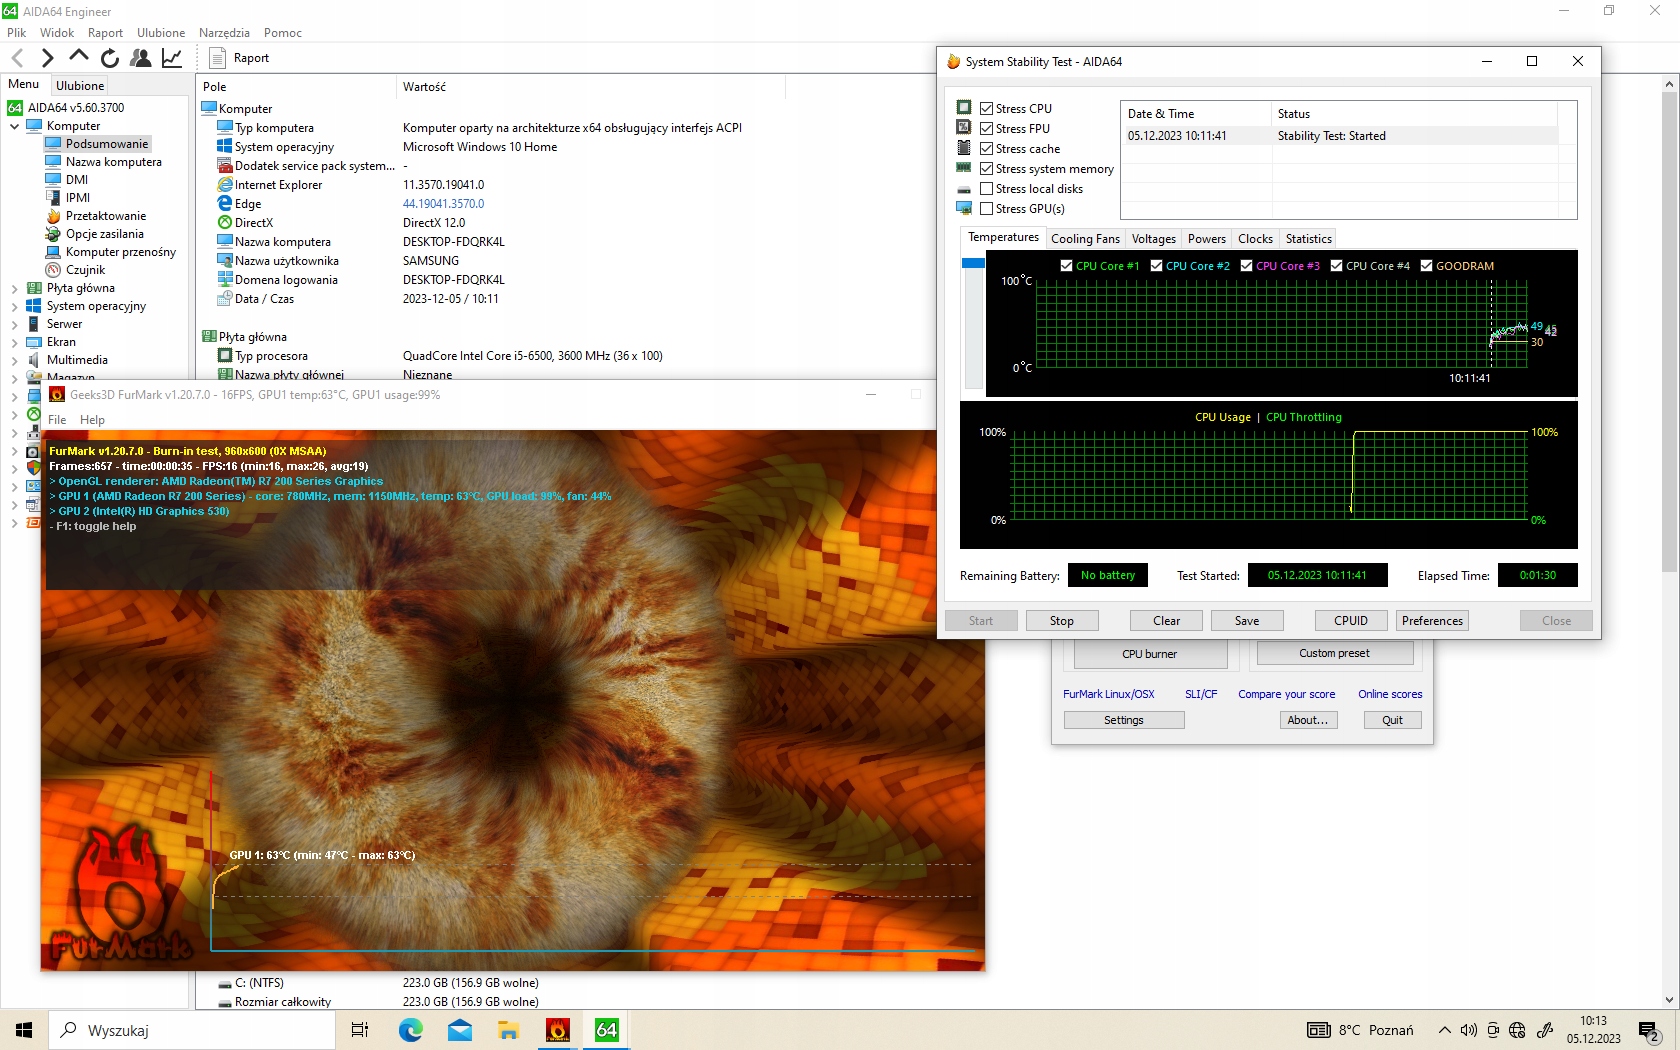
Task: Click the FurMark icon in the taskbar
Action: point(557,1030)
